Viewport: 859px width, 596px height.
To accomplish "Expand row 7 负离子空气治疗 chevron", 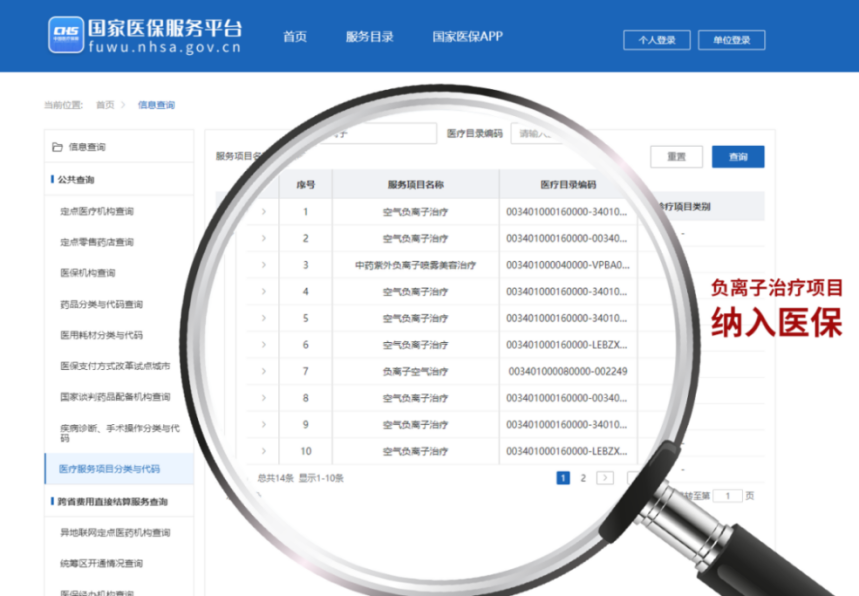I will [x=264, y=371].
